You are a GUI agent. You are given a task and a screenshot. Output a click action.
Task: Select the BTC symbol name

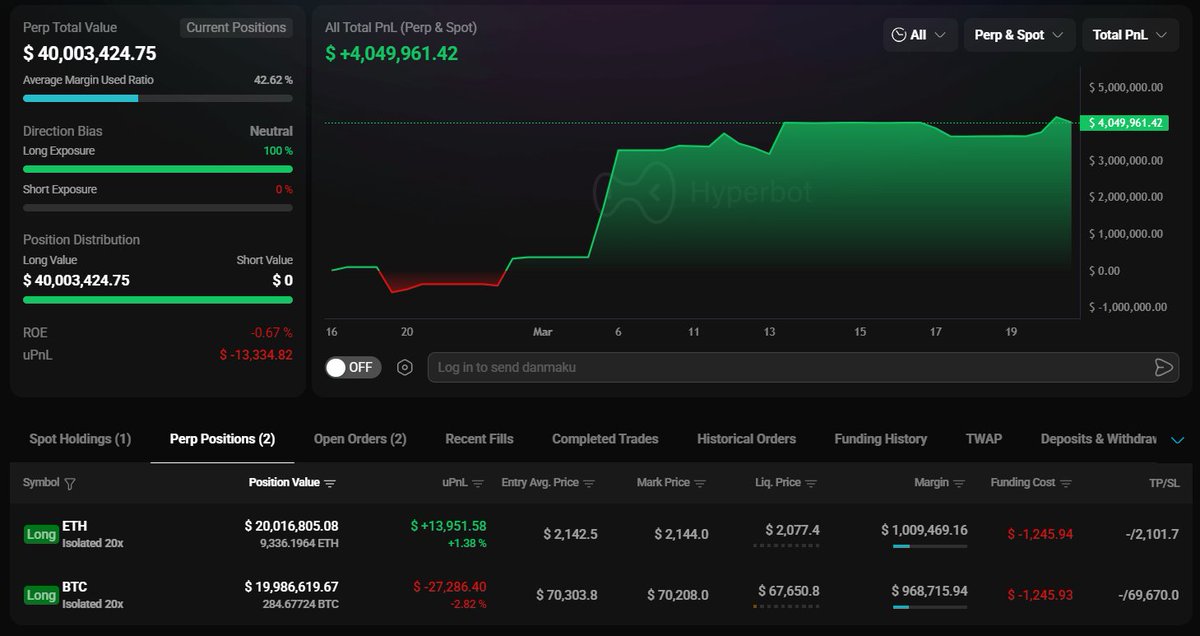(x=74, y=587)
